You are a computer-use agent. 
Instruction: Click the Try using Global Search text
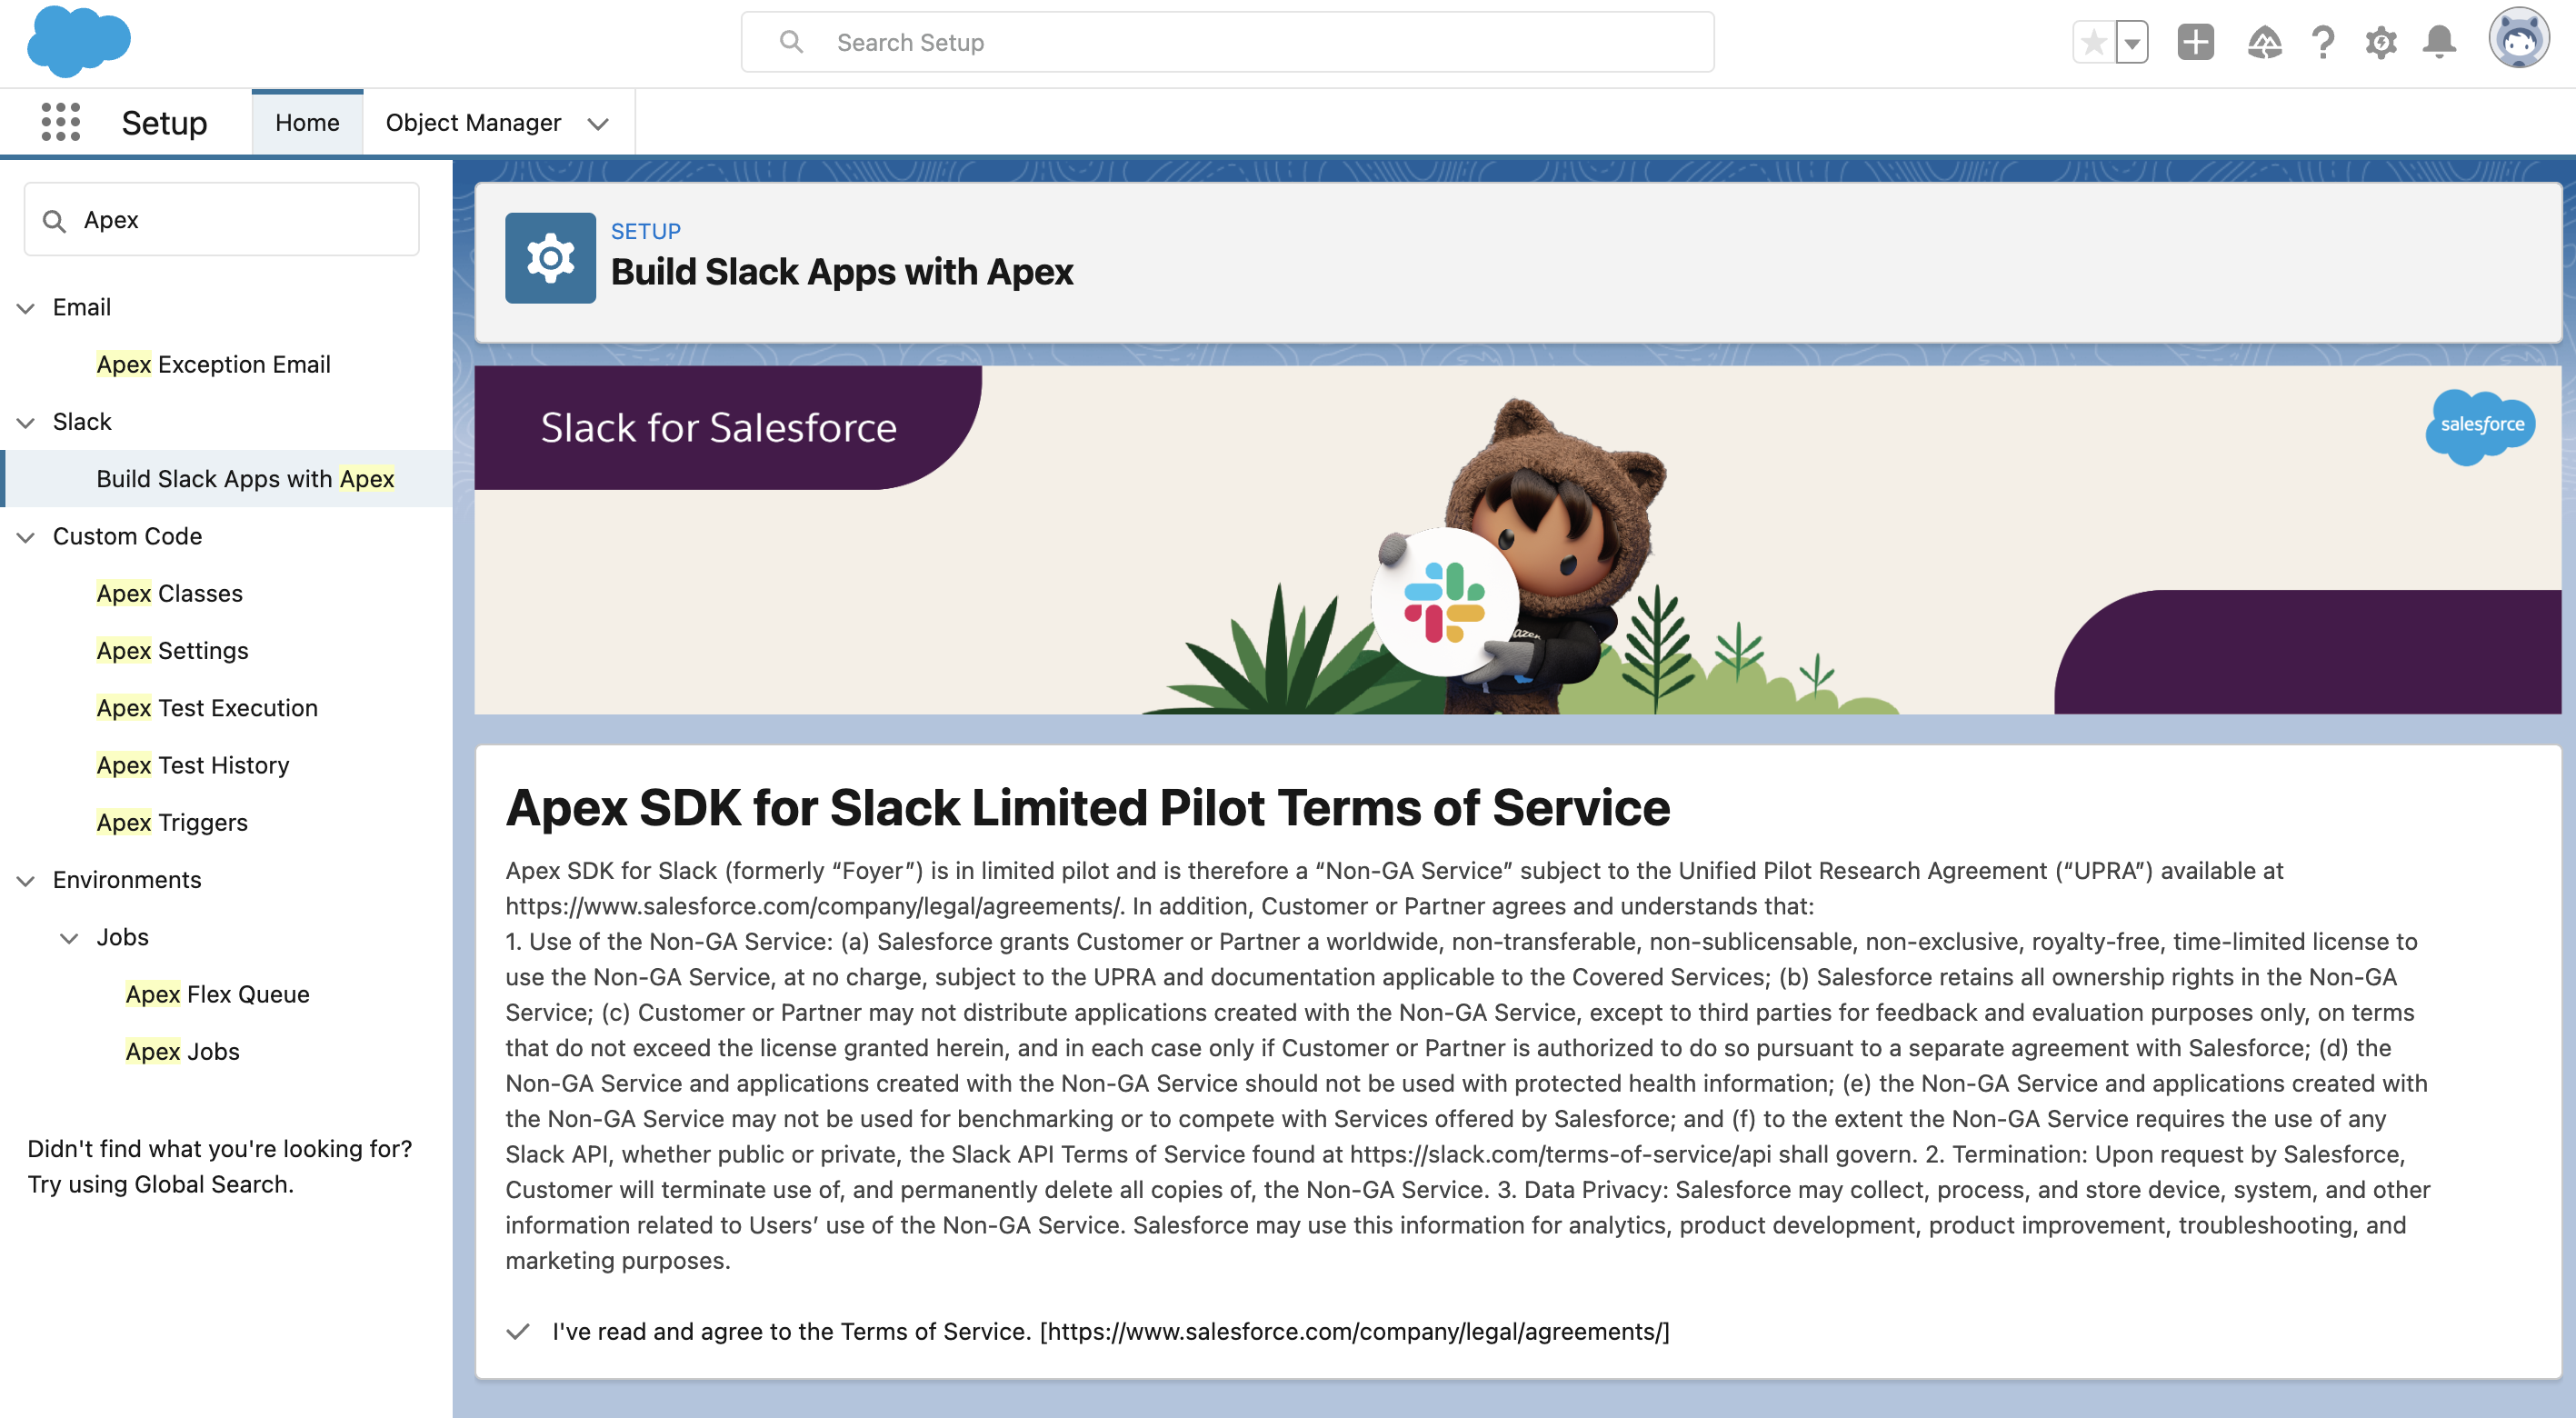click(160, 1184)
